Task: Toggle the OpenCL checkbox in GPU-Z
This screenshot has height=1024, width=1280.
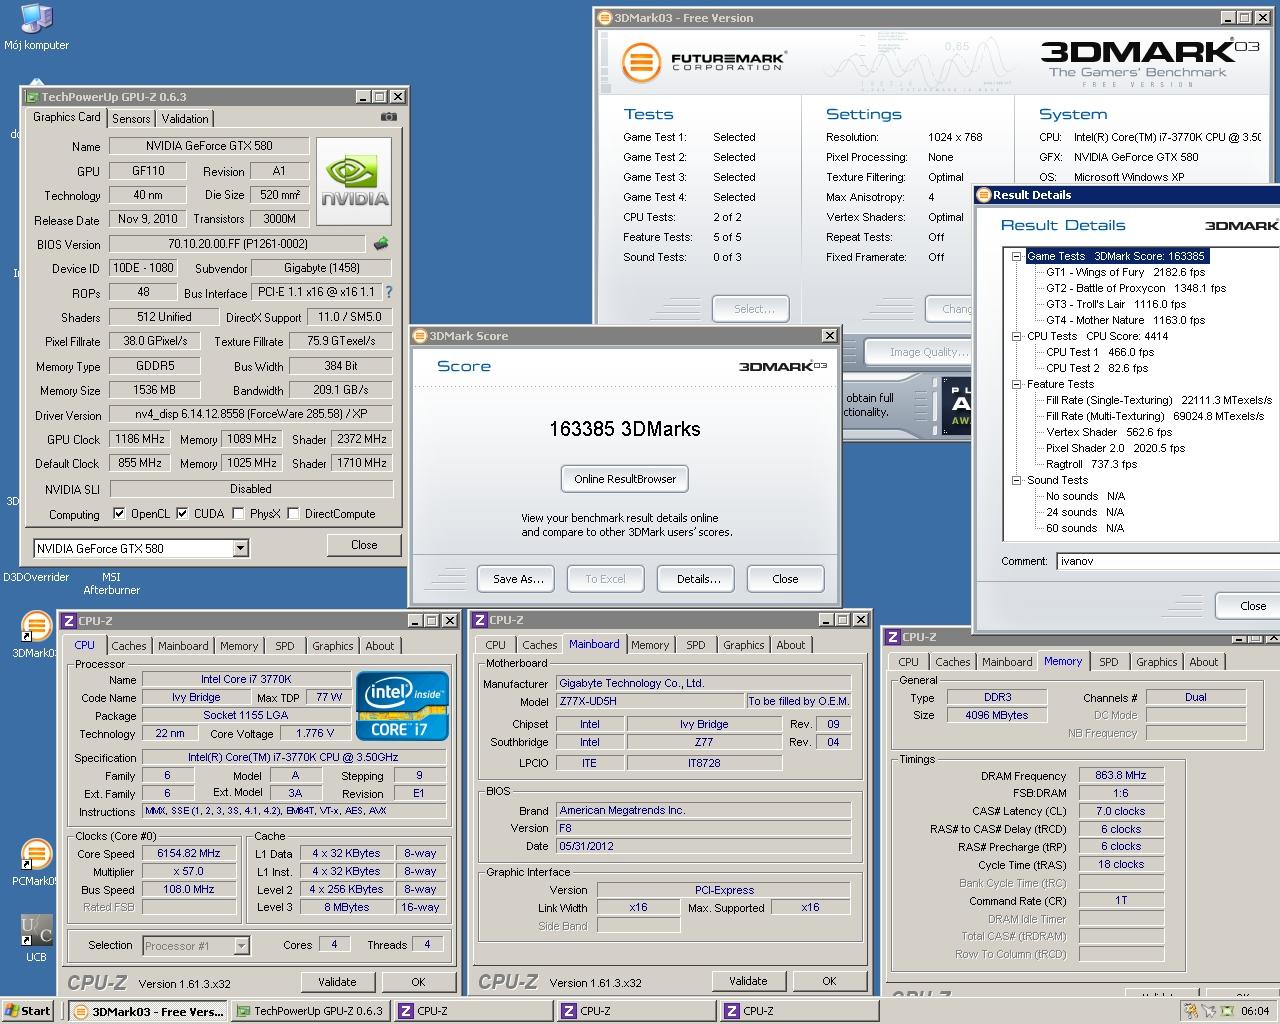Action: pyautogui.click(x=119, y=514)
